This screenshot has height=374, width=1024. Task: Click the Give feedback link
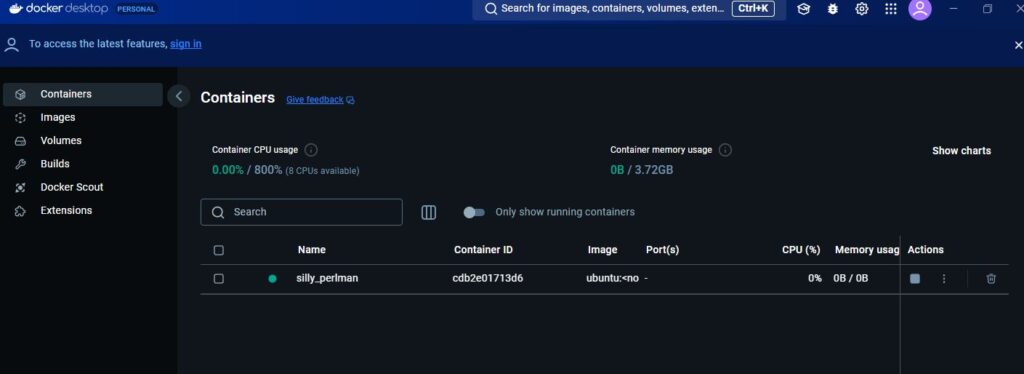pos(315,100)
